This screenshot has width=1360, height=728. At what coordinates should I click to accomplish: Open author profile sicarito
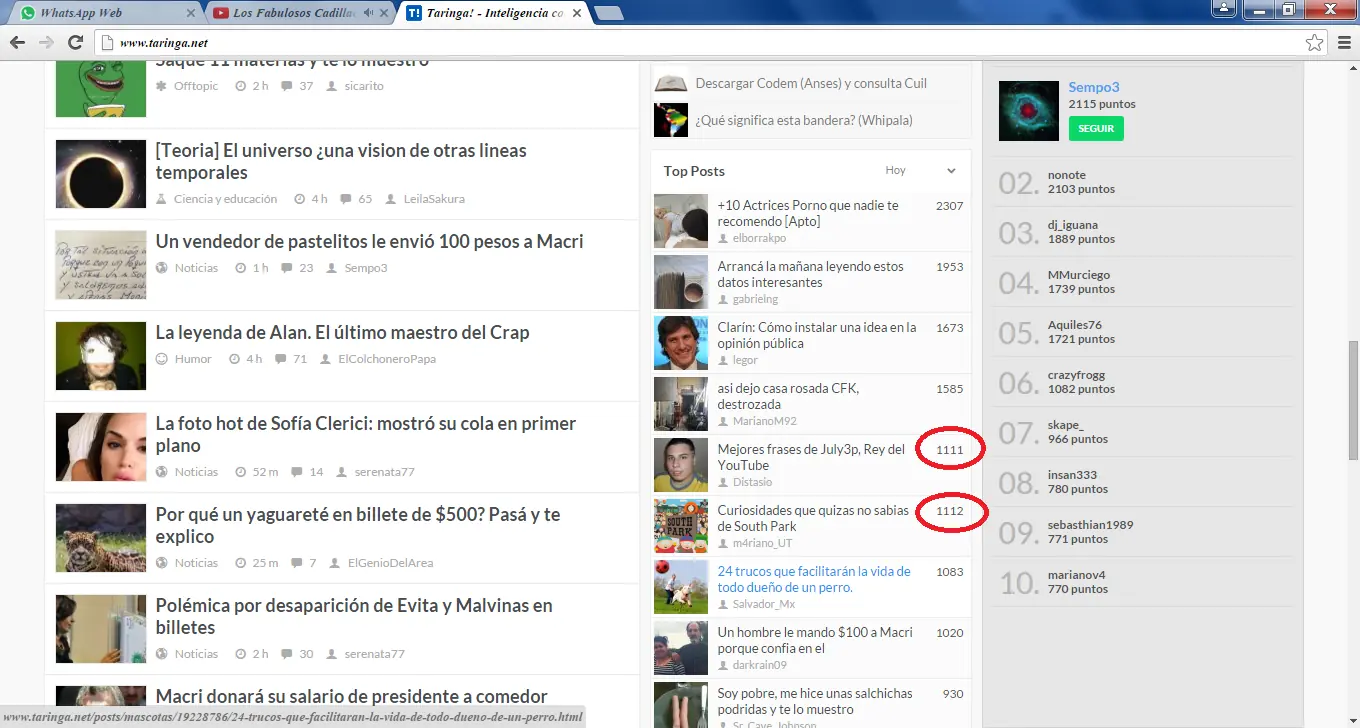(x=364, y=86)
